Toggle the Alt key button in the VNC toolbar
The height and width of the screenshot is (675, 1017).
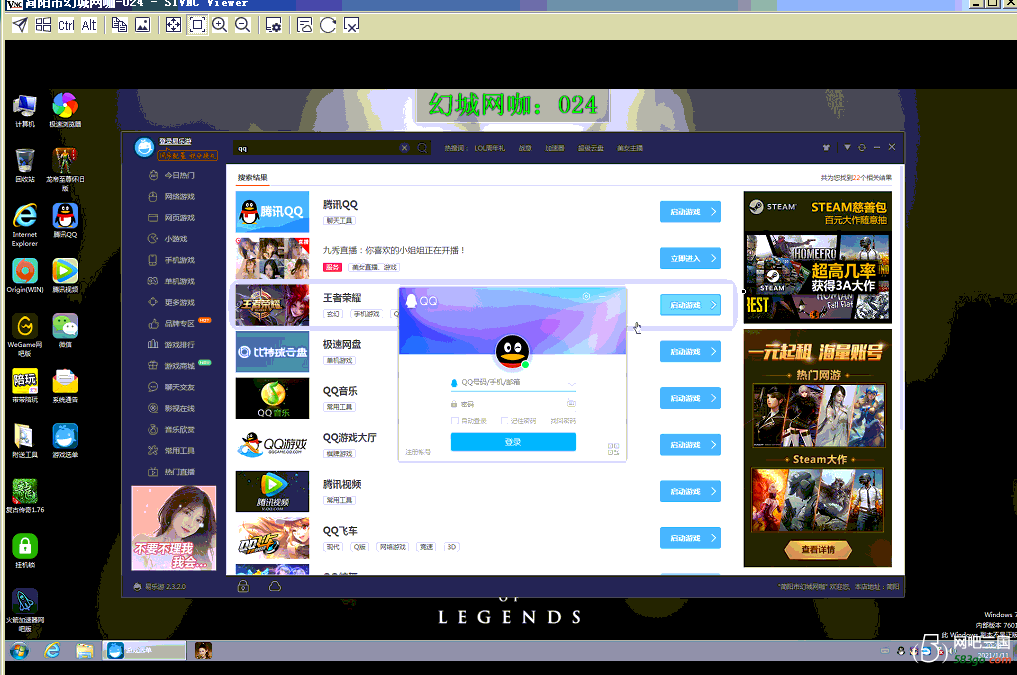point(89,25)
